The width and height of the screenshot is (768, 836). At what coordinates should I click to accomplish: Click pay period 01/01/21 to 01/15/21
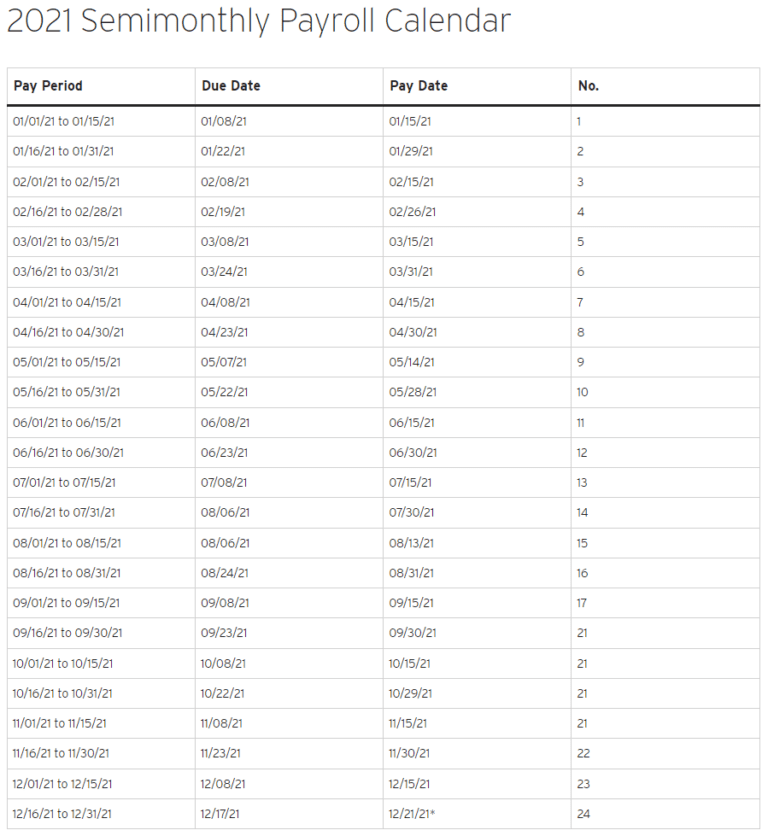coord(63,122)
